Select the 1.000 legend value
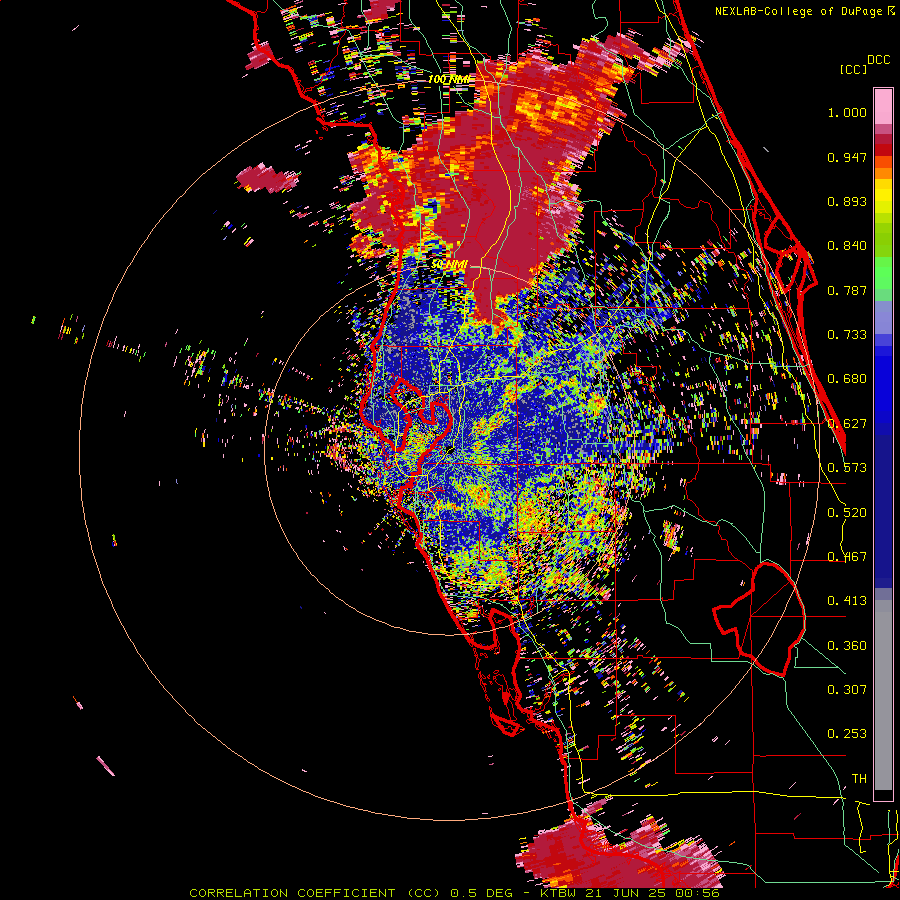900x900 pixels. [x=847, y=112]
